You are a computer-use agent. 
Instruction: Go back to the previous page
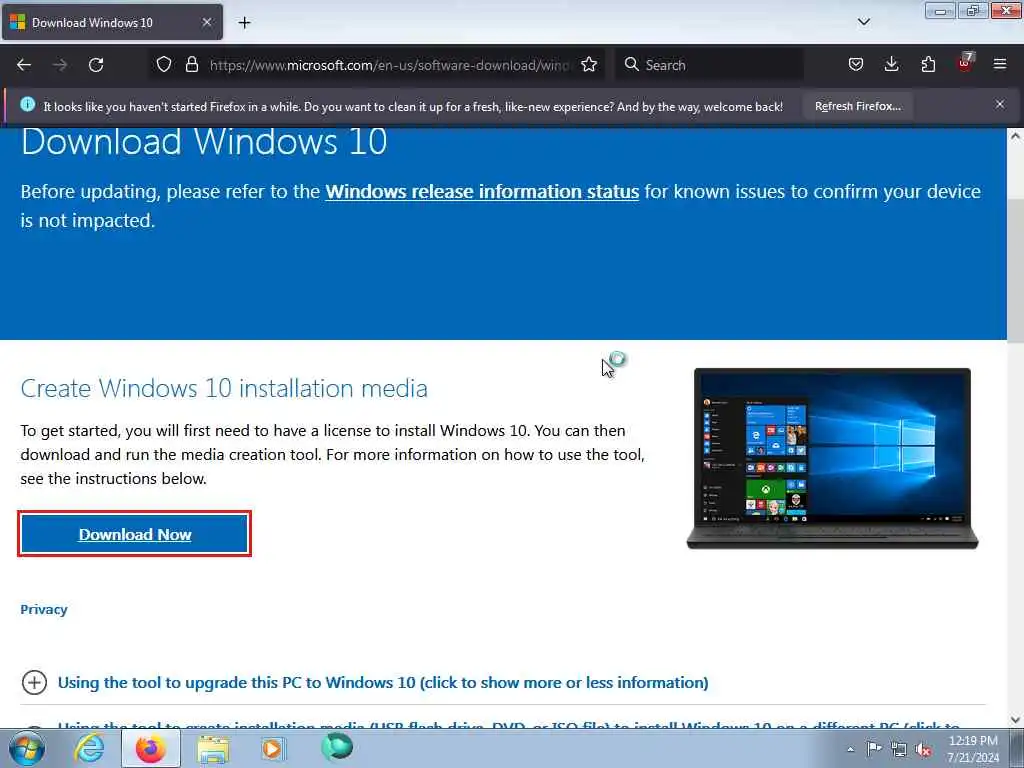24,65
